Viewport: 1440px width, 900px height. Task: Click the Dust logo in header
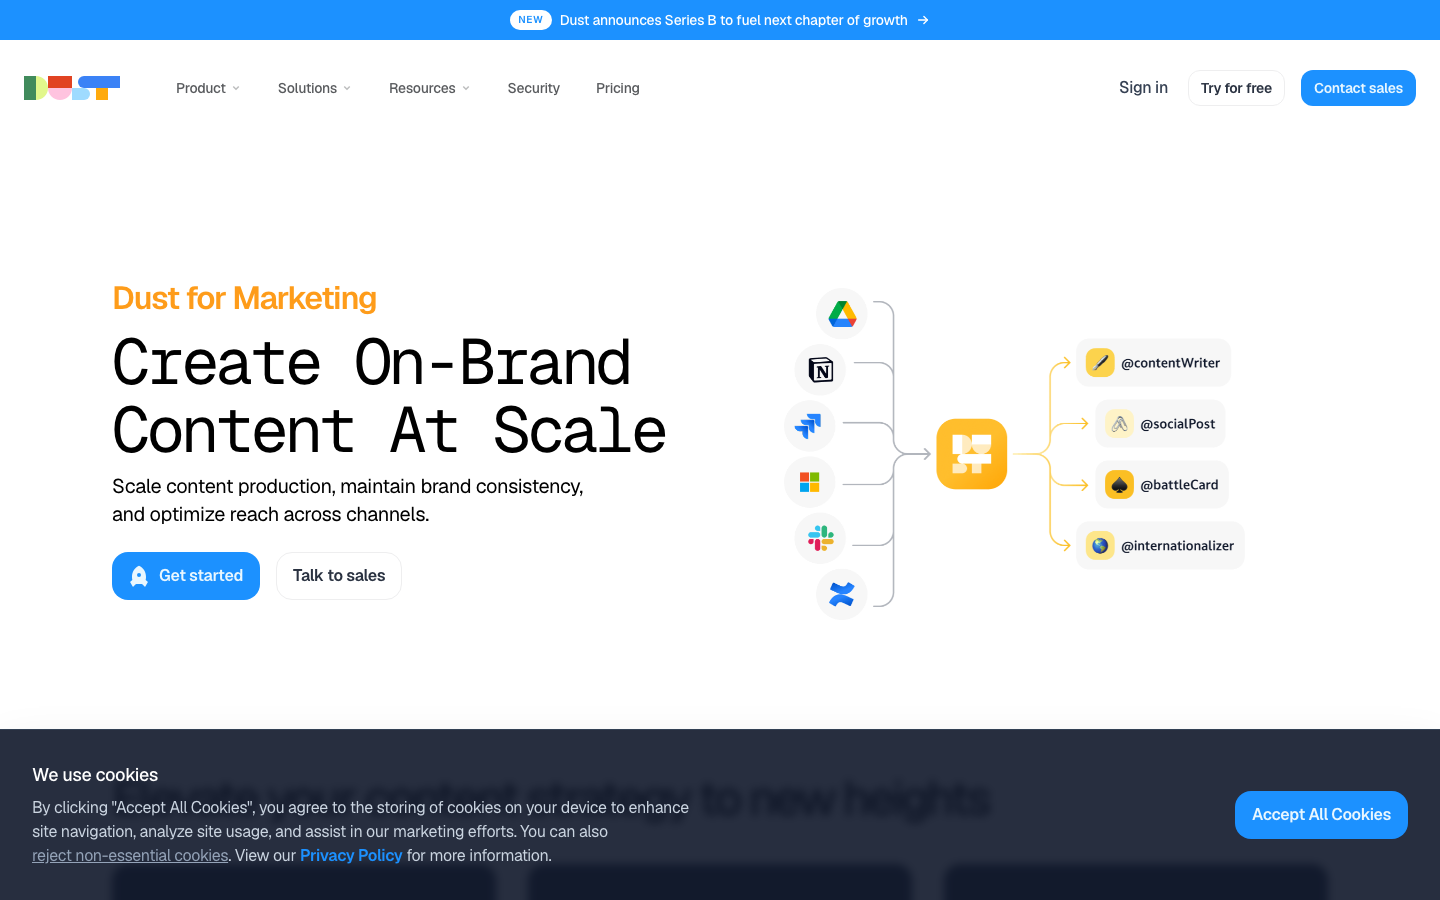[x=72, y=88]
